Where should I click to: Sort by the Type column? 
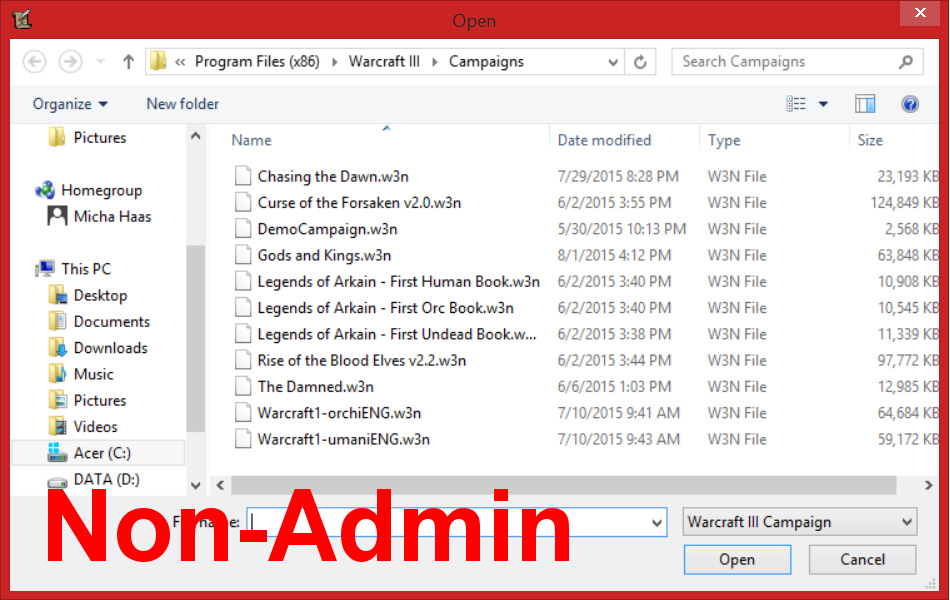point(724,141)
